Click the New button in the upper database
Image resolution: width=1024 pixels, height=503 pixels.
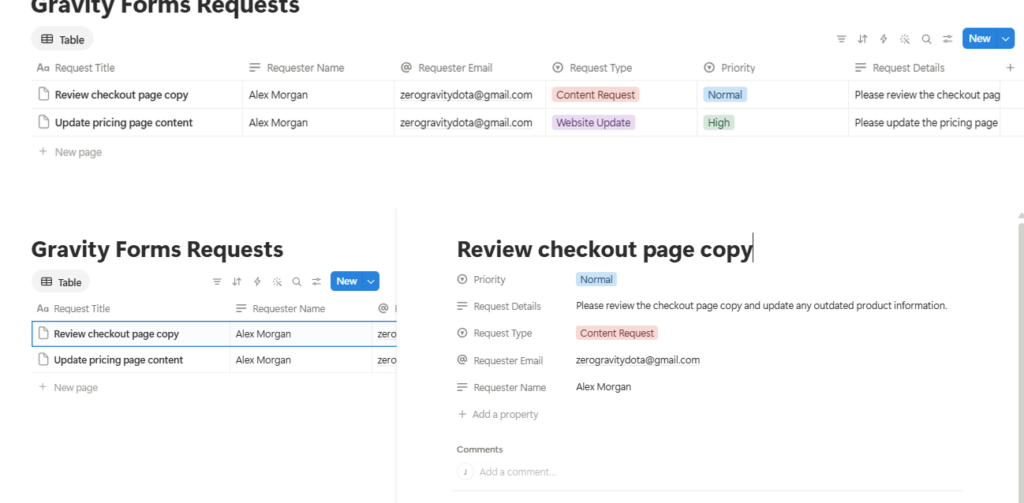point(979,39)
